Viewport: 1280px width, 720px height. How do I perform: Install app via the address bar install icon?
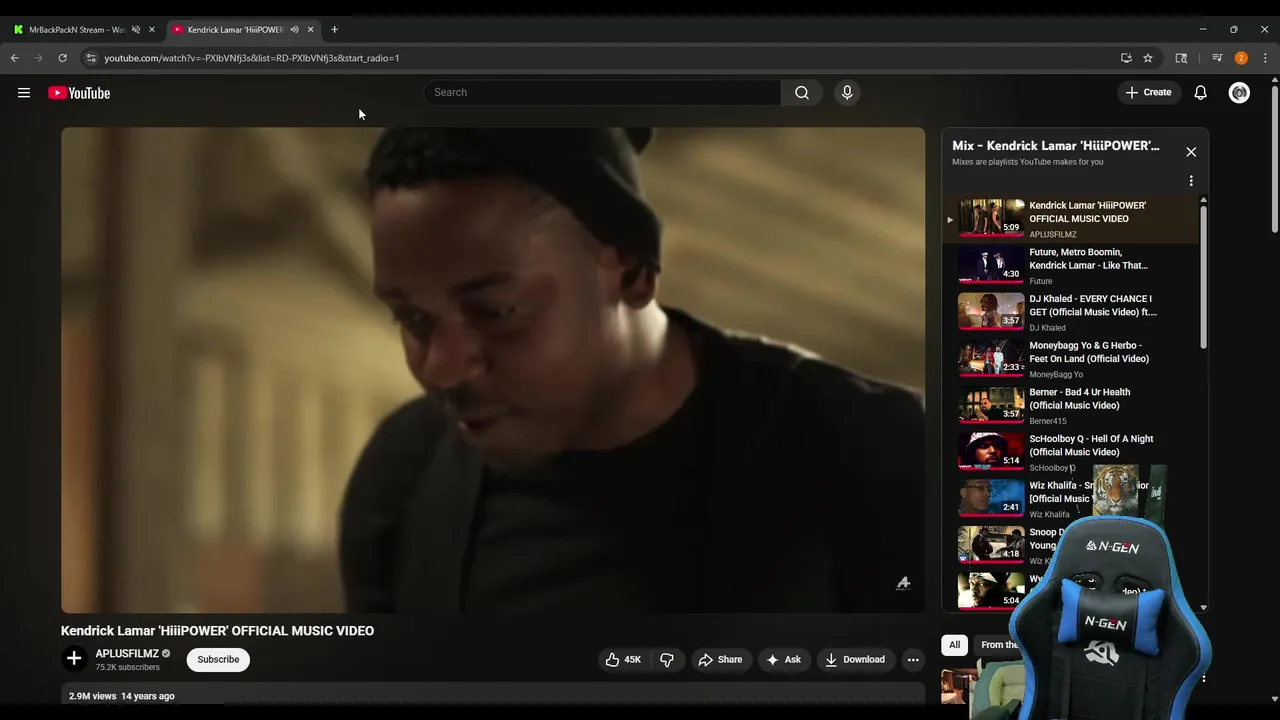[x=1126, y=58]
